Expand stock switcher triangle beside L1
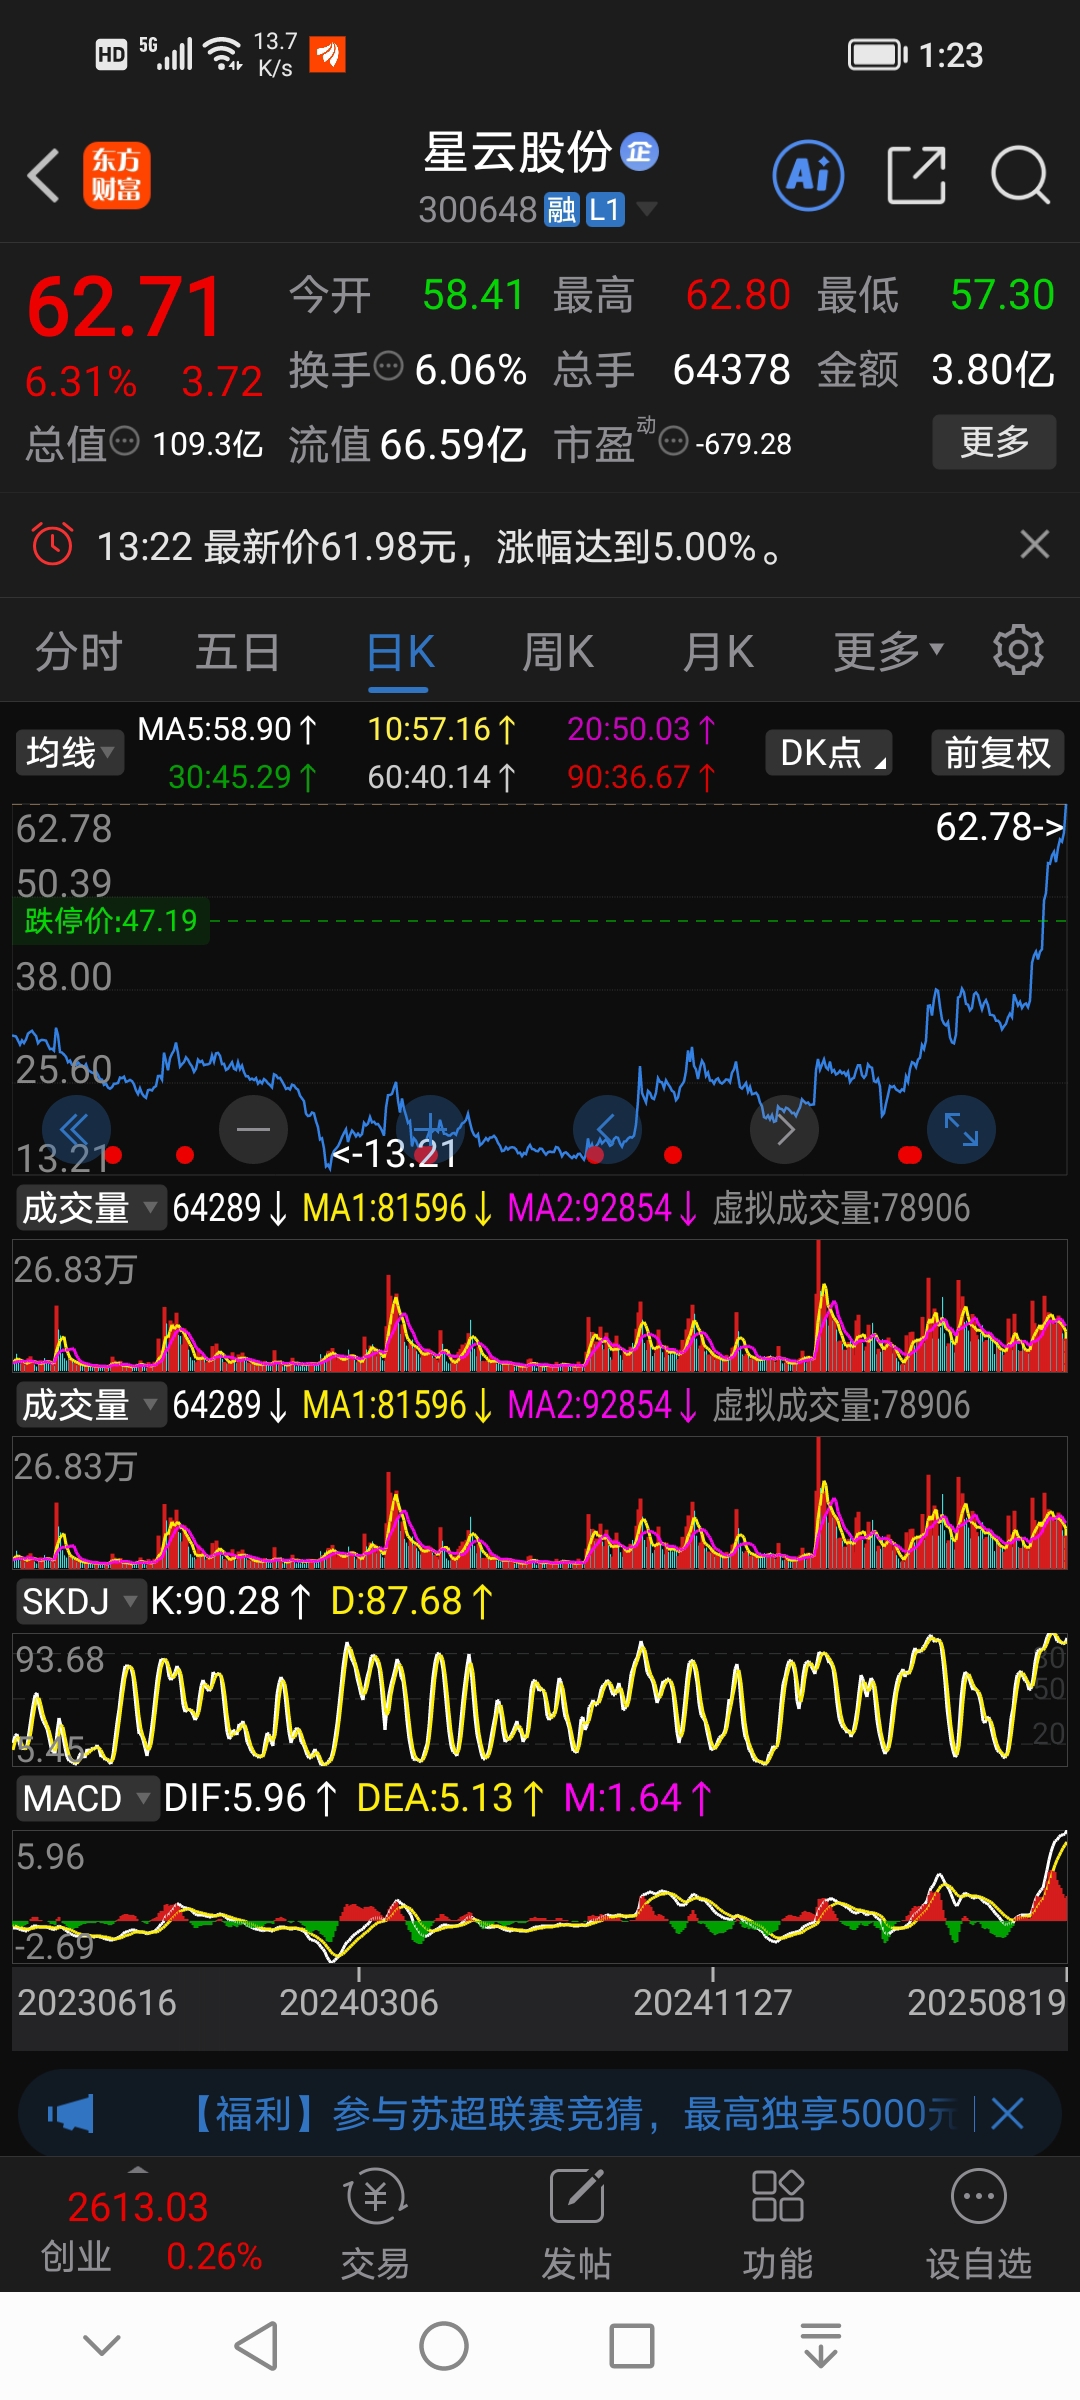Image resolution: width=1080 pixels, height=2400 pixels. pyautogui.click(x=647, y=209)
